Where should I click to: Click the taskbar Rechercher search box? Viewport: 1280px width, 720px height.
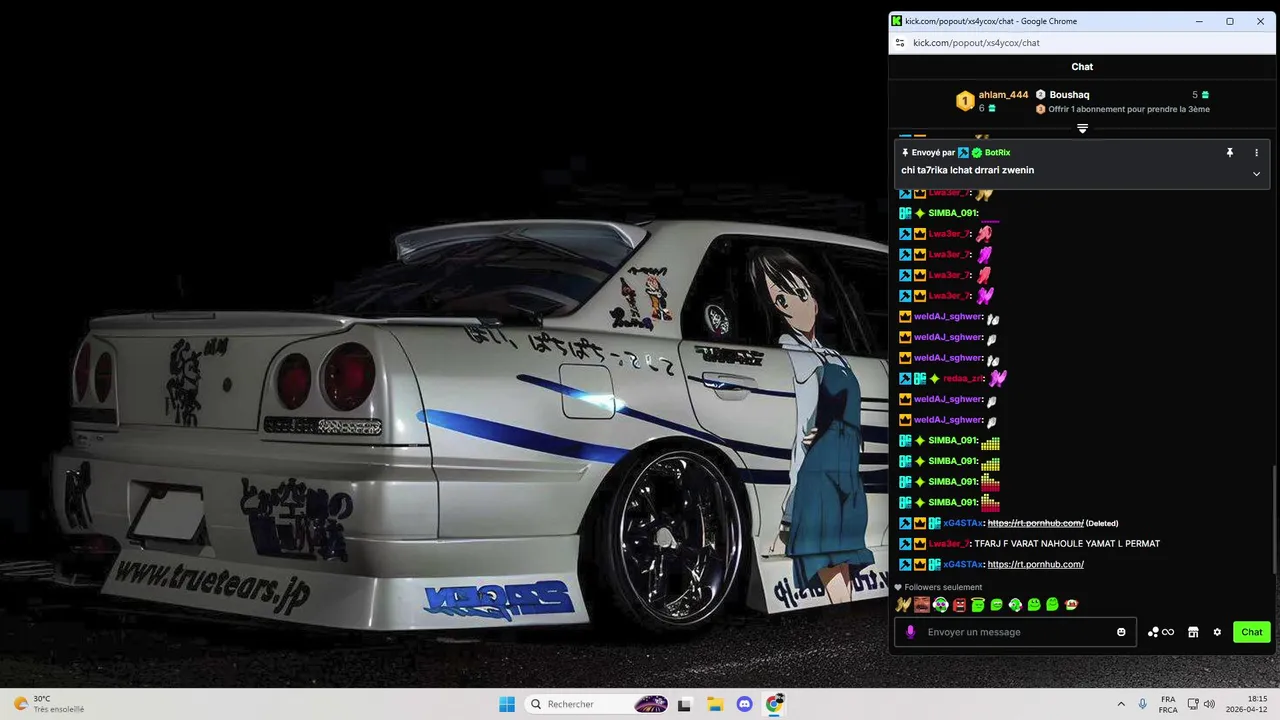pyautogui.click(x=597, y=704)
